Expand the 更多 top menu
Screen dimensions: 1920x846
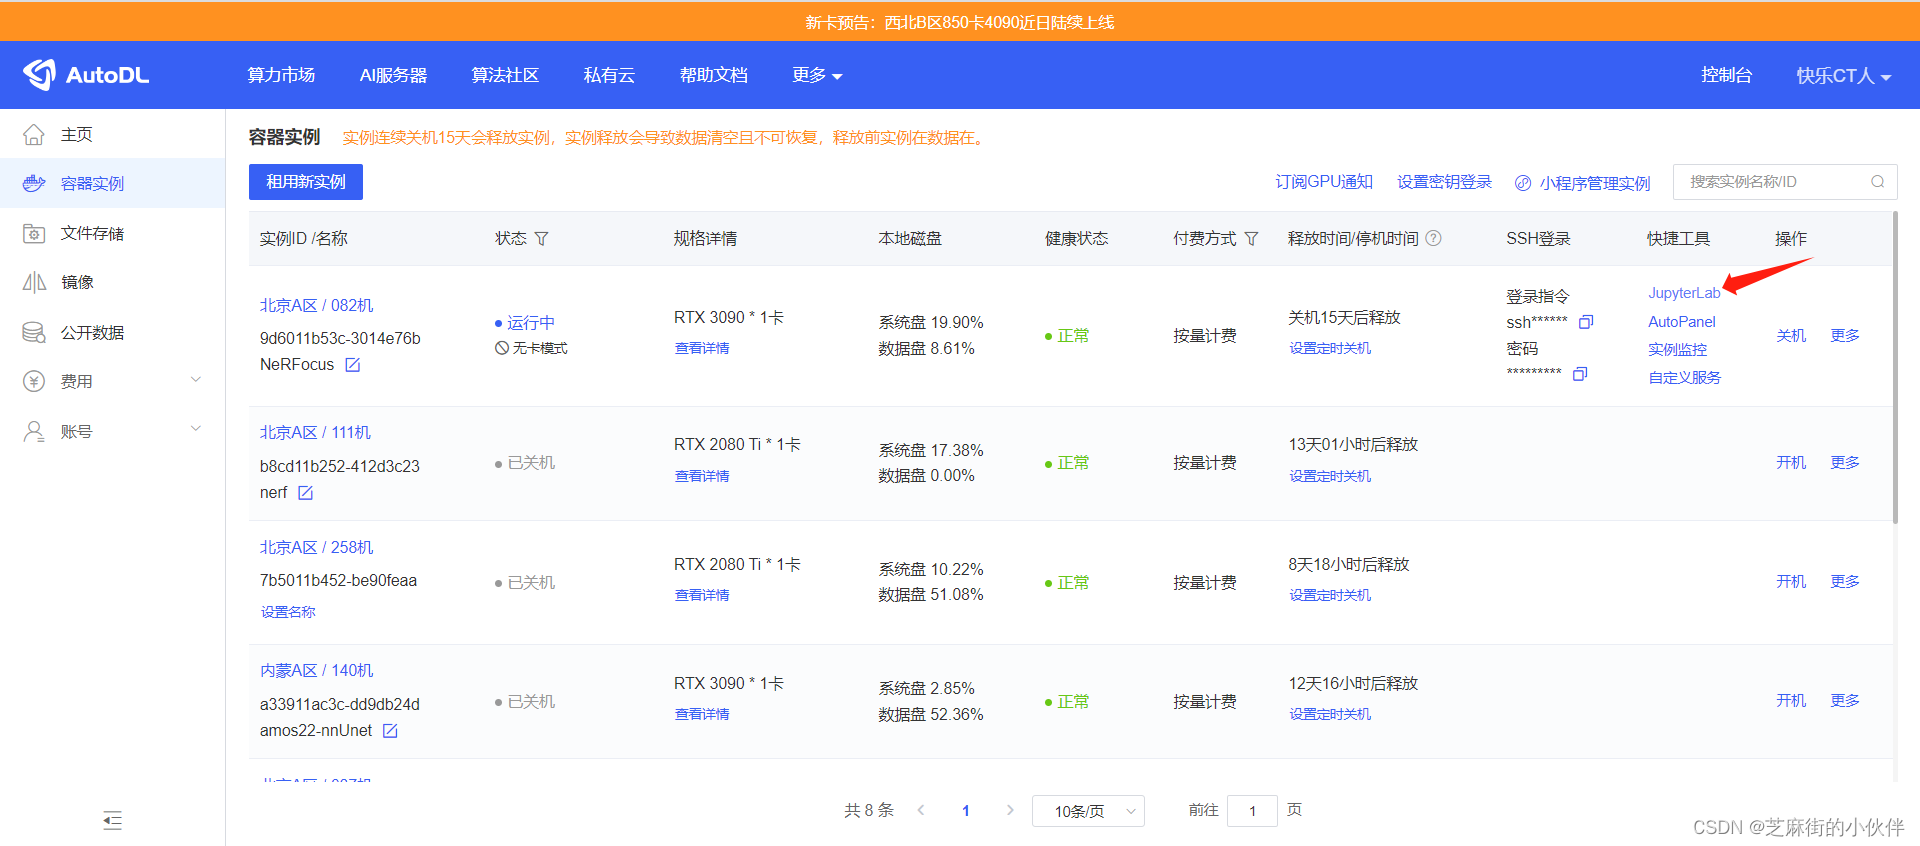pyautogui.click(x=817, y=75)
